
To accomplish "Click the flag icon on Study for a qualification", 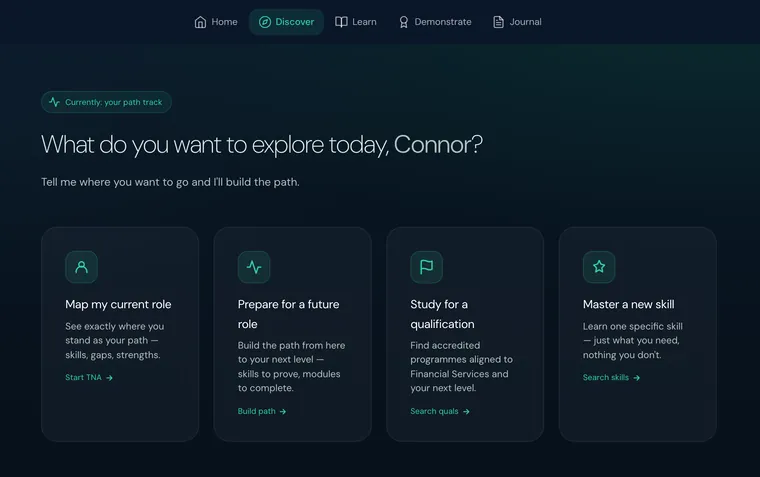I will coord(427,267).
